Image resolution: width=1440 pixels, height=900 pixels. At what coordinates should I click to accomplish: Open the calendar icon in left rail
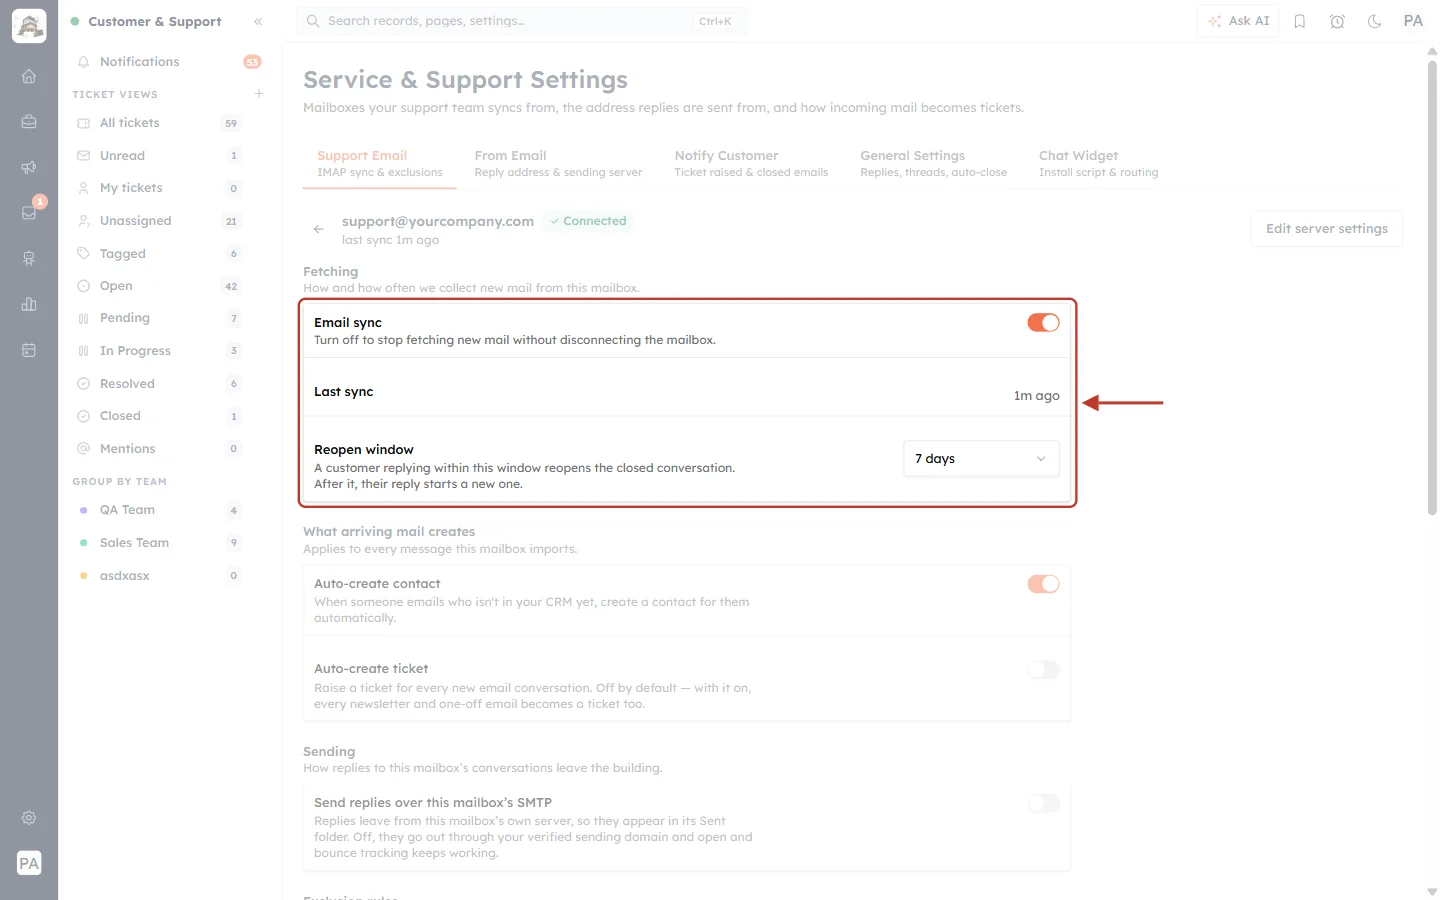tap(29, 350)
